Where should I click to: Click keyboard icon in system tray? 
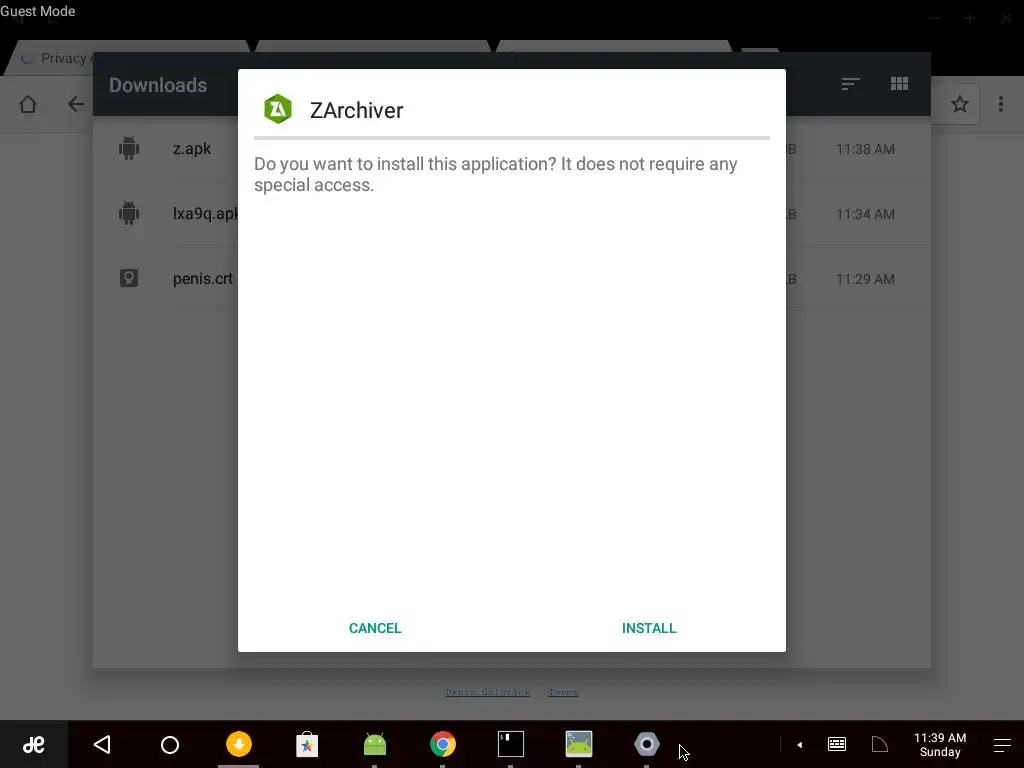tap(837, 744)
